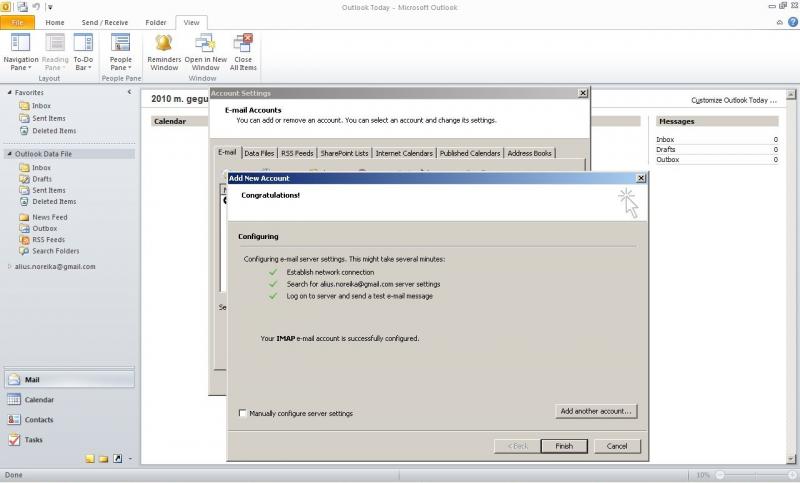The image size is (800, 483).
Task: Click Finish in Add New Account
Action: (564, 446)
